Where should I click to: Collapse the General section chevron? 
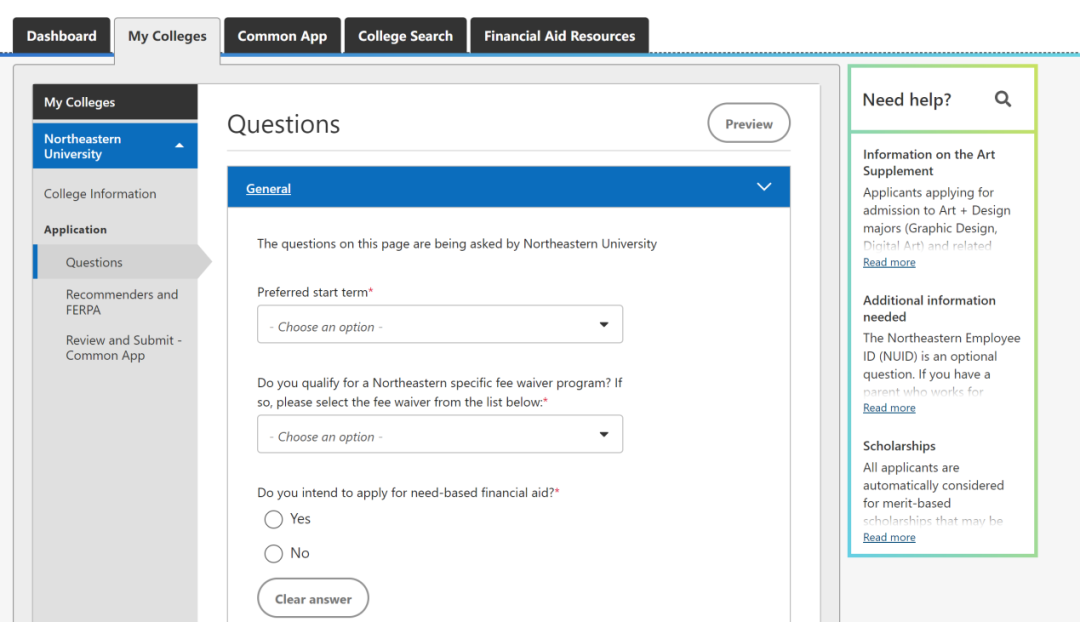764,188
